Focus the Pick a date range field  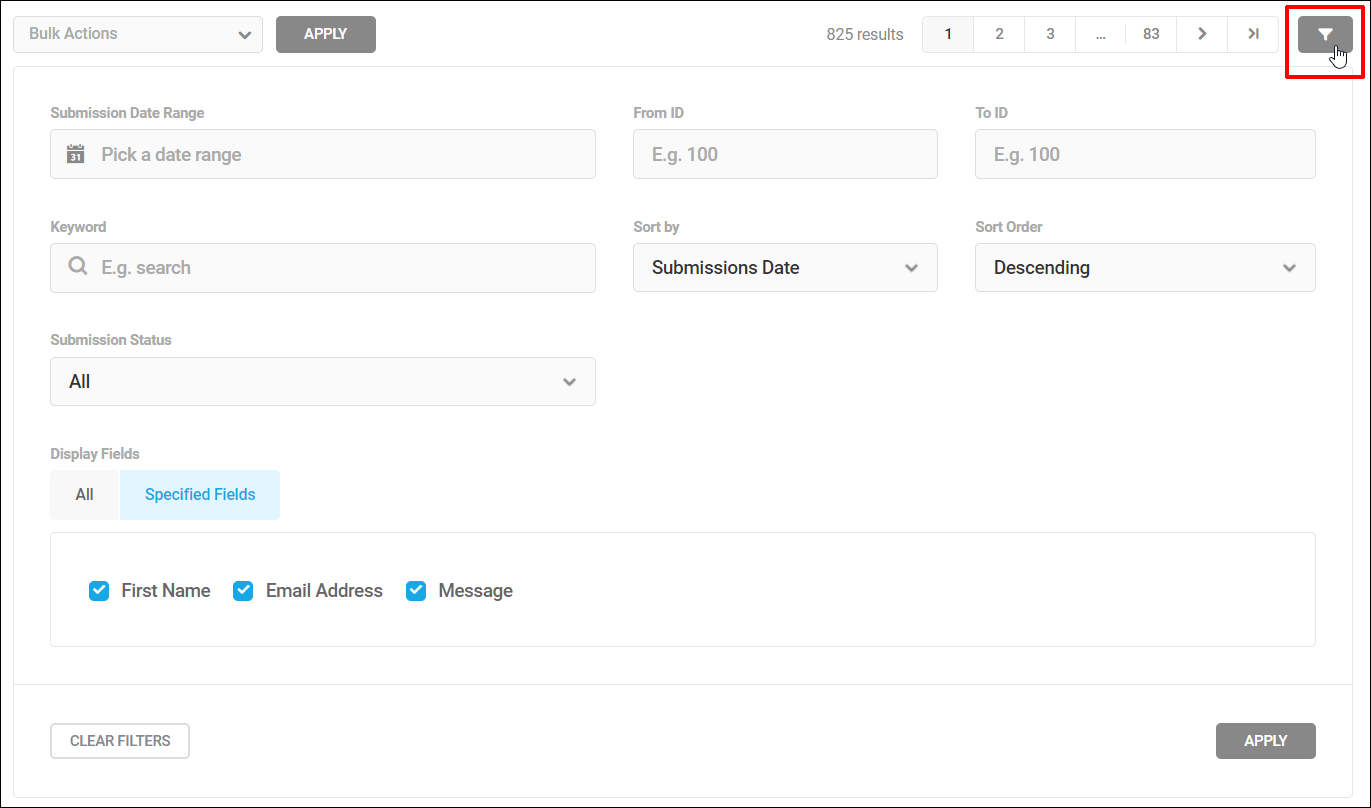pyautogui.click(x=323, y=154)
